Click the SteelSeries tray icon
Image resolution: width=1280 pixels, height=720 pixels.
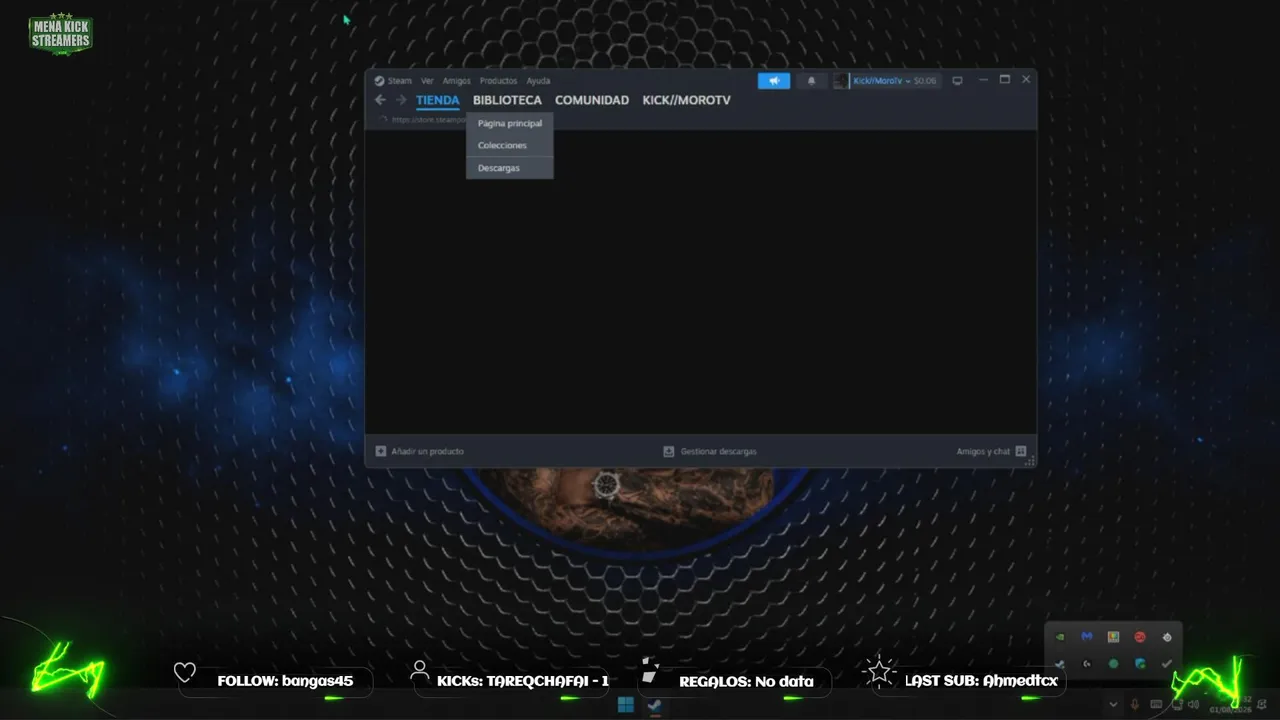(1167, 637)
